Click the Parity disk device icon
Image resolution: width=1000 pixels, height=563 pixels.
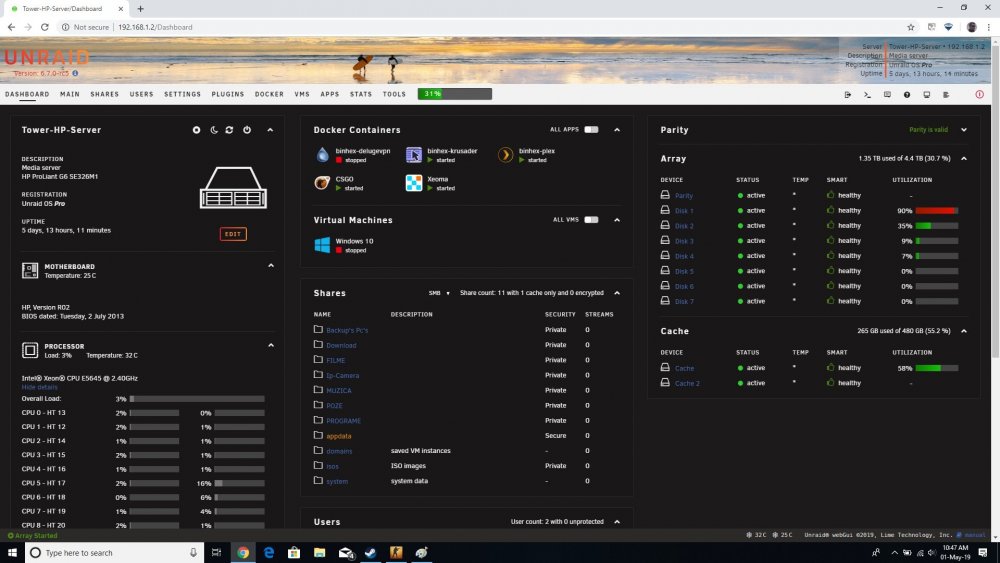tap(665, 195)
